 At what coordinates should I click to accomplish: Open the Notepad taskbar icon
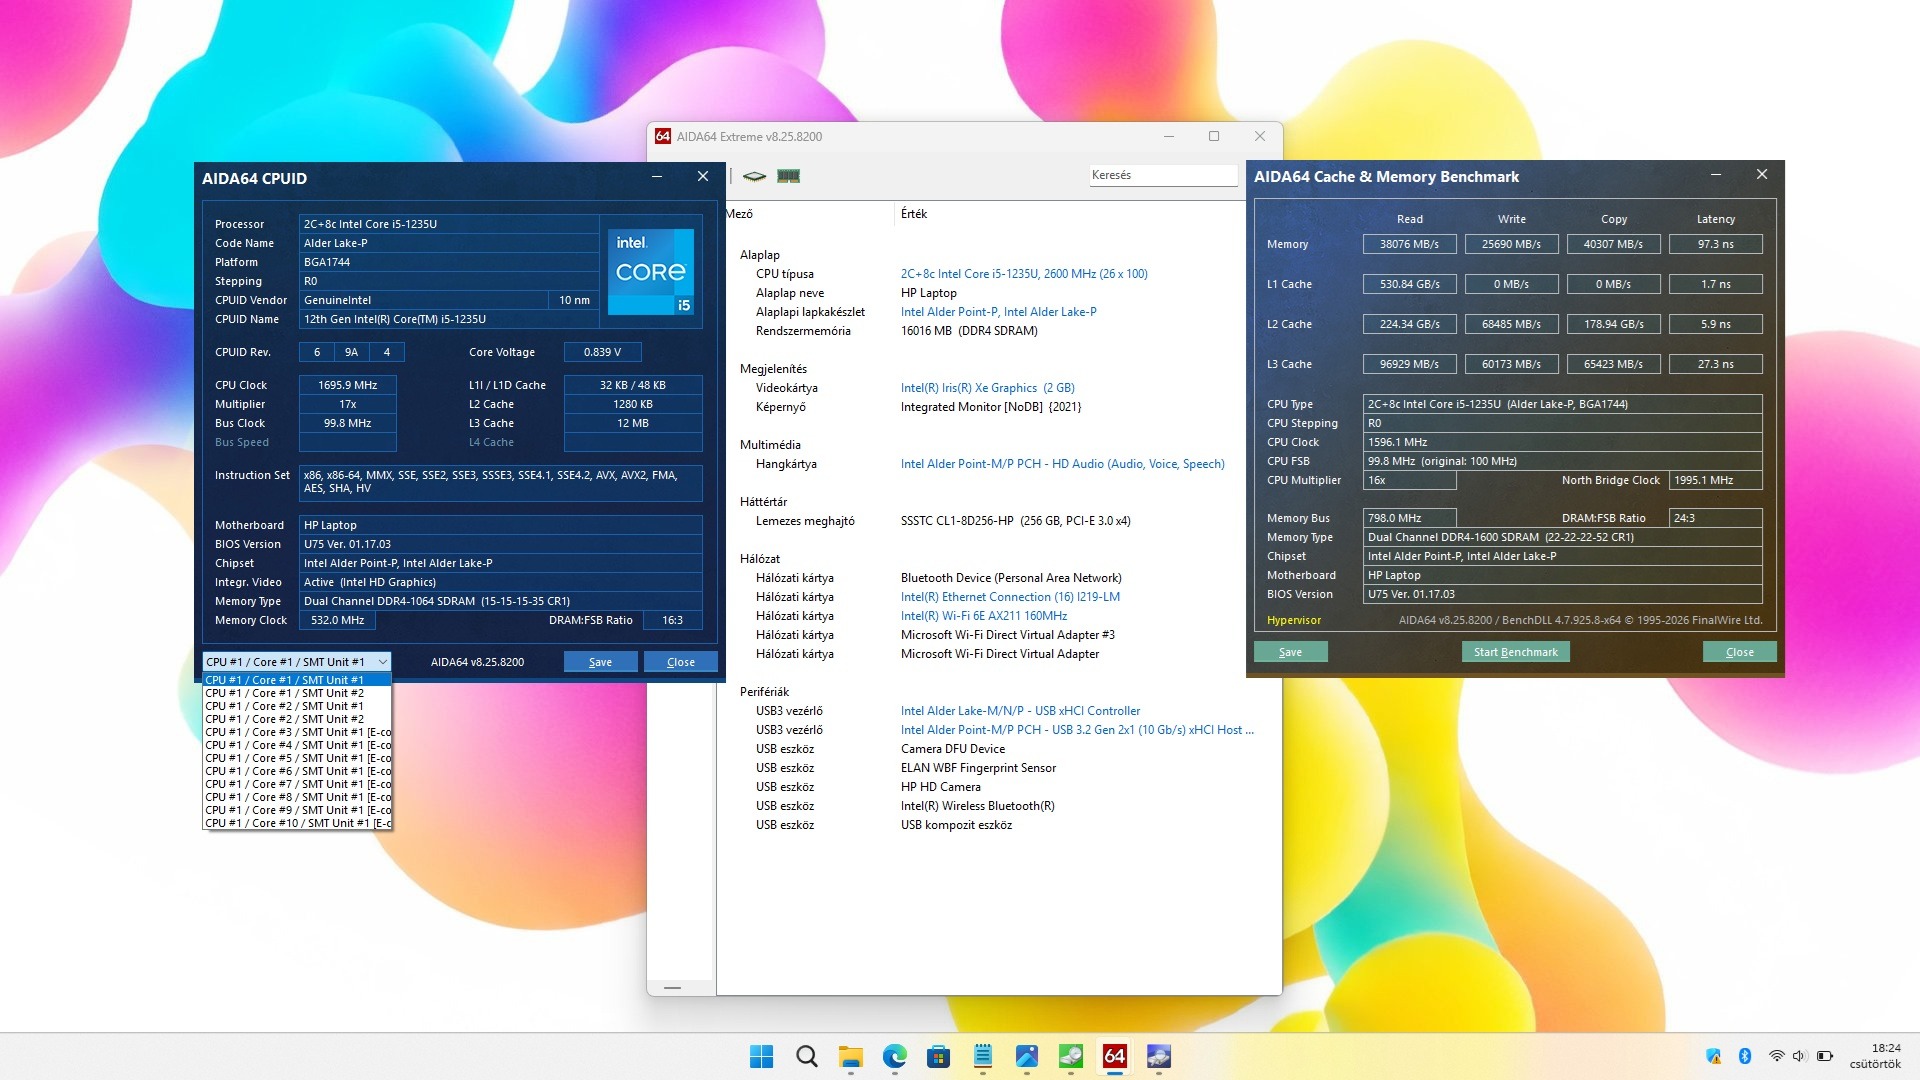982,1056
